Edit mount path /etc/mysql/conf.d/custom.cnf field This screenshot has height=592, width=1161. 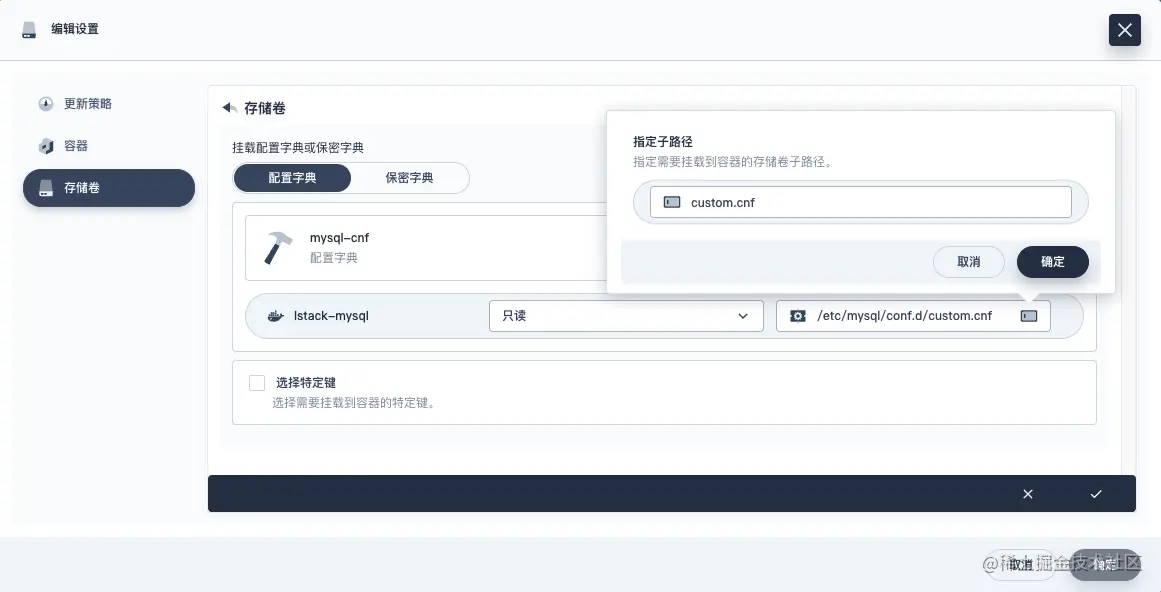coord(913,316)
